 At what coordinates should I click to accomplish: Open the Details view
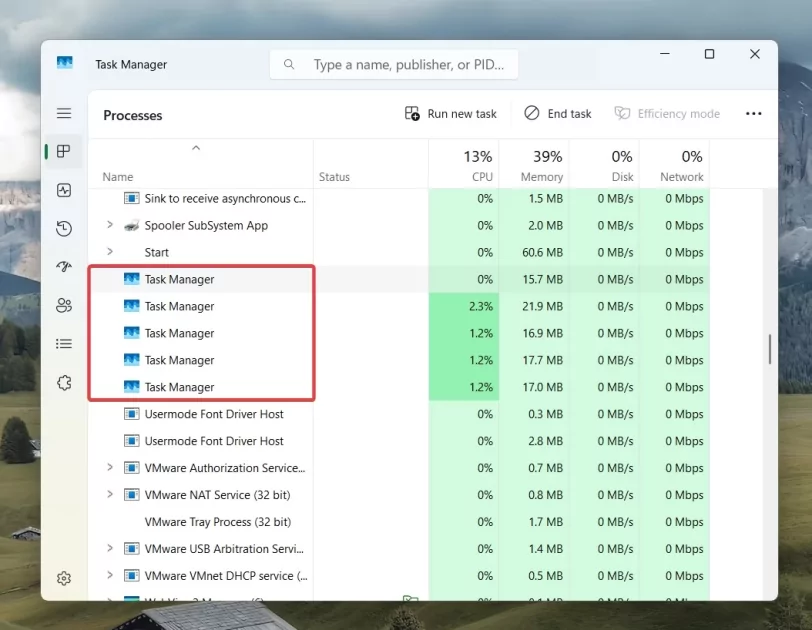tap(64, 343)
